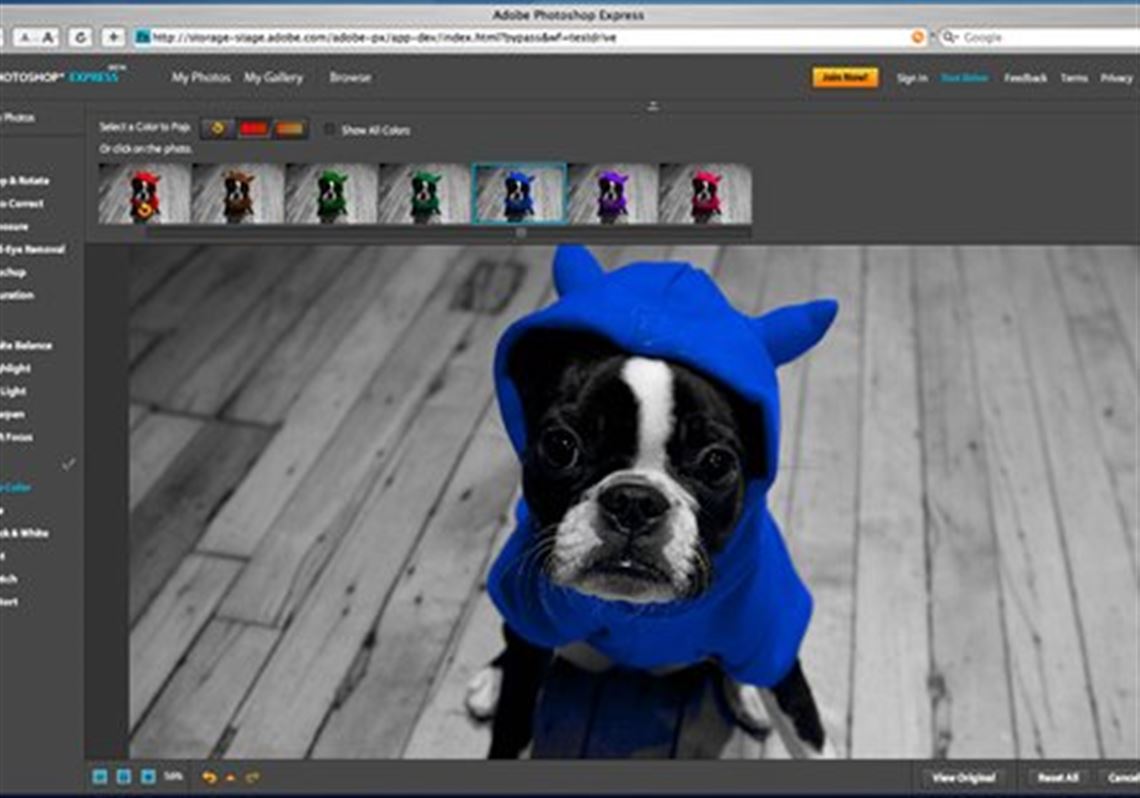Click the plus add-bookmark button
This screenshot has height=798, width=1140.
(114, 38)
